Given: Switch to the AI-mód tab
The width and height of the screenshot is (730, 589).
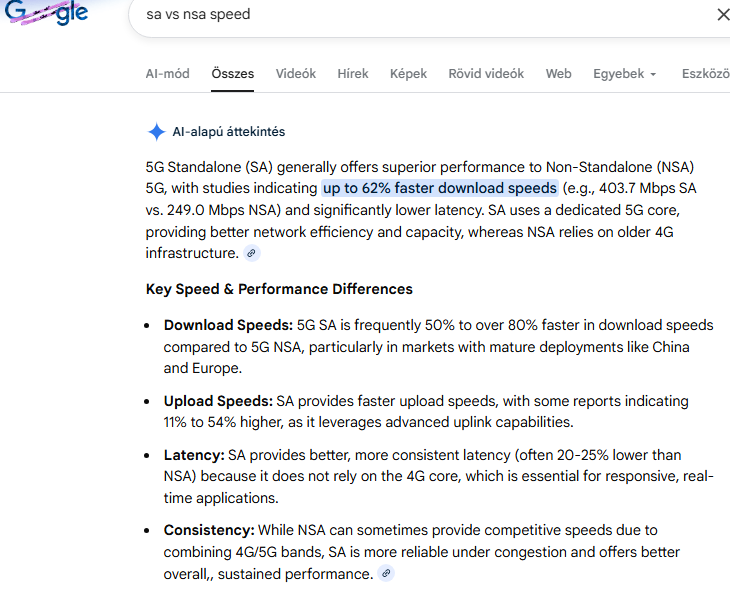Looking at the screenshot, I should coord(167,74).
